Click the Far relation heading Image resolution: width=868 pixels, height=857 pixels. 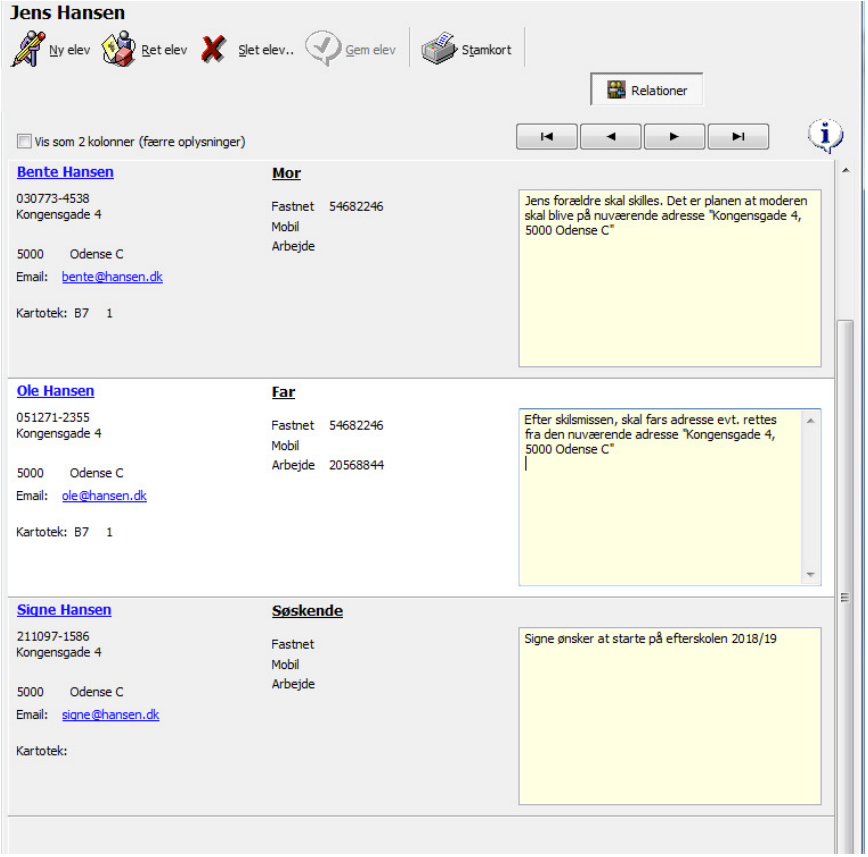point(283,392)
